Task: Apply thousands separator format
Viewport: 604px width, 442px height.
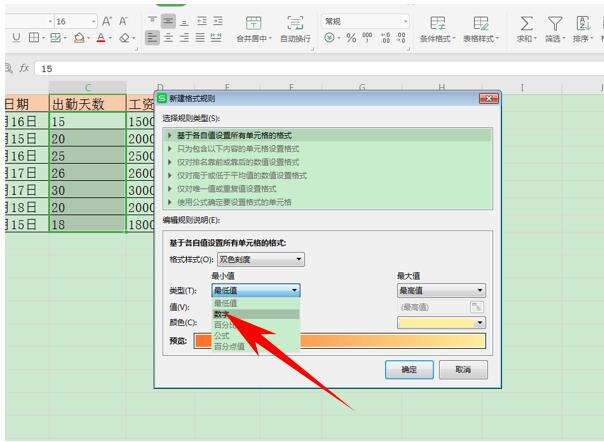Action: [367, 37]
